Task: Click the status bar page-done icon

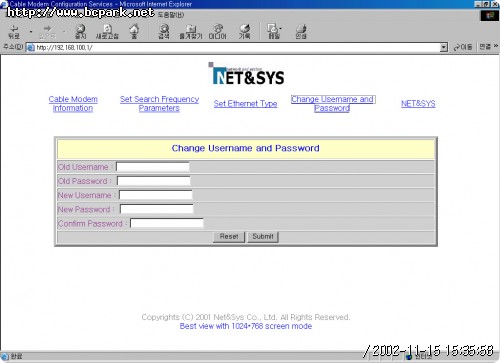Action: click(x=5, y=356)
